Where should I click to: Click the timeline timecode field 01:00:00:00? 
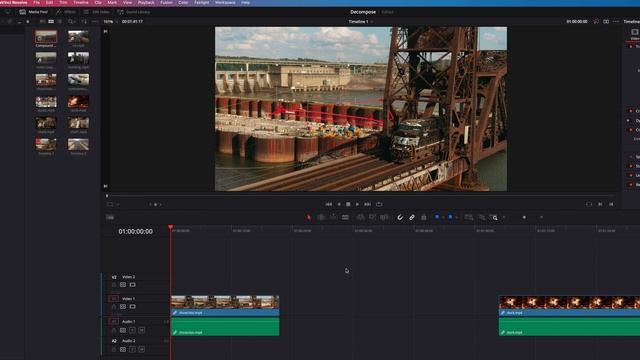point(136,231)
